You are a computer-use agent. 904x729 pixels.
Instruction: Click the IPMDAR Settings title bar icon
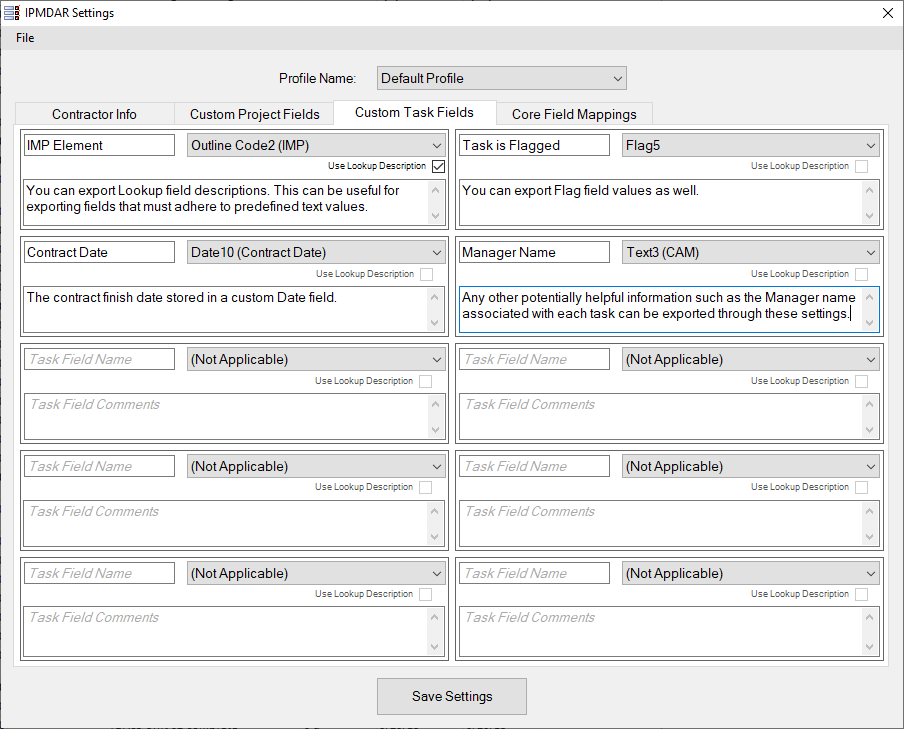[x=12, y=13]
